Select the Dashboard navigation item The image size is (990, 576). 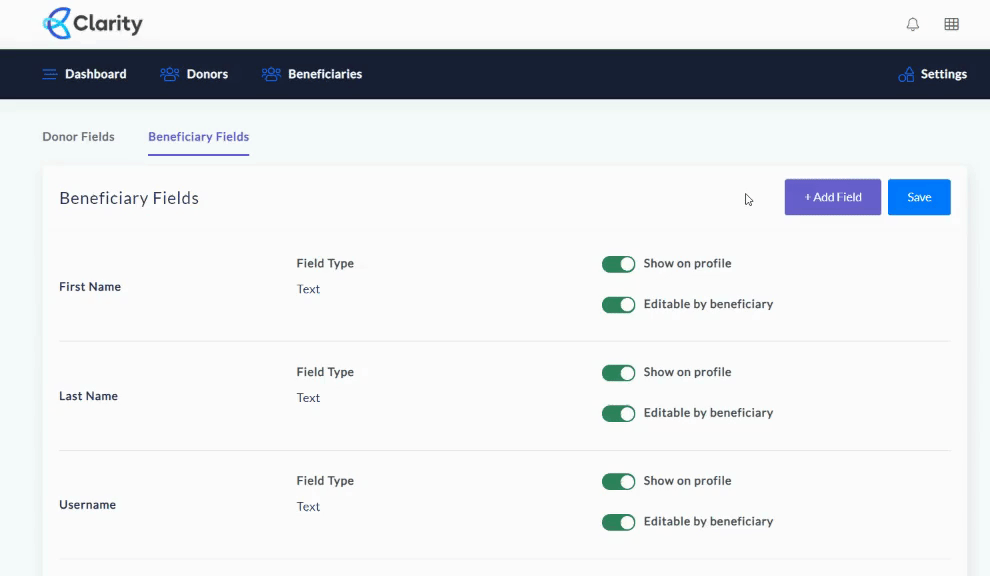pyautogui.click(x=96, y=73)
